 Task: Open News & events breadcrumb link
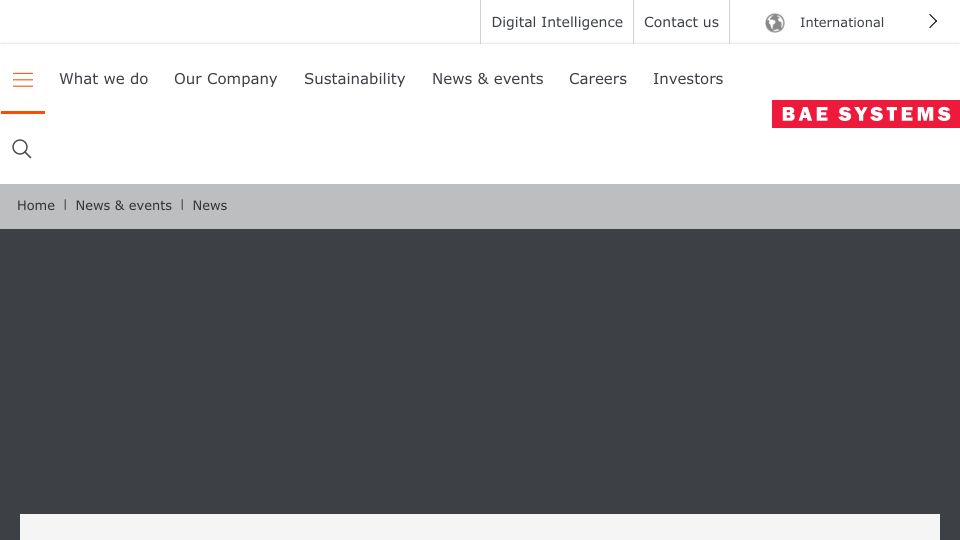[x=124, y=206]
